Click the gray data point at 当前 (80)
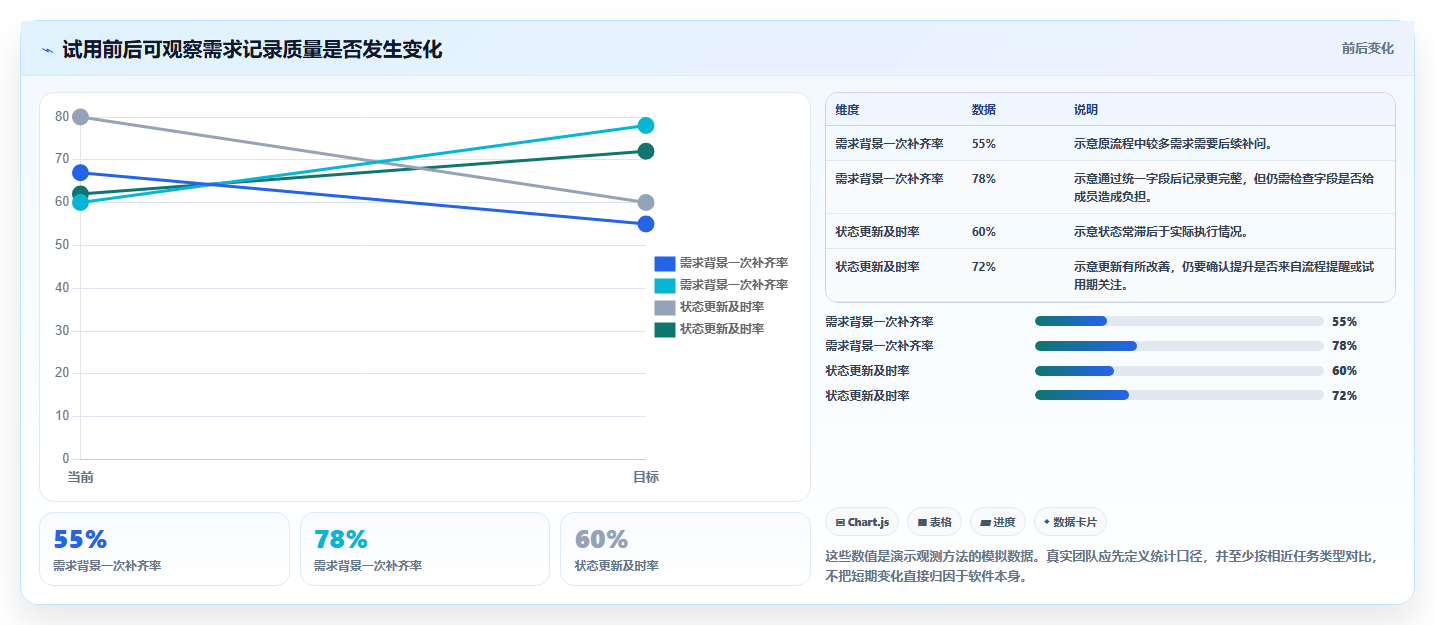 coord(81,117)
